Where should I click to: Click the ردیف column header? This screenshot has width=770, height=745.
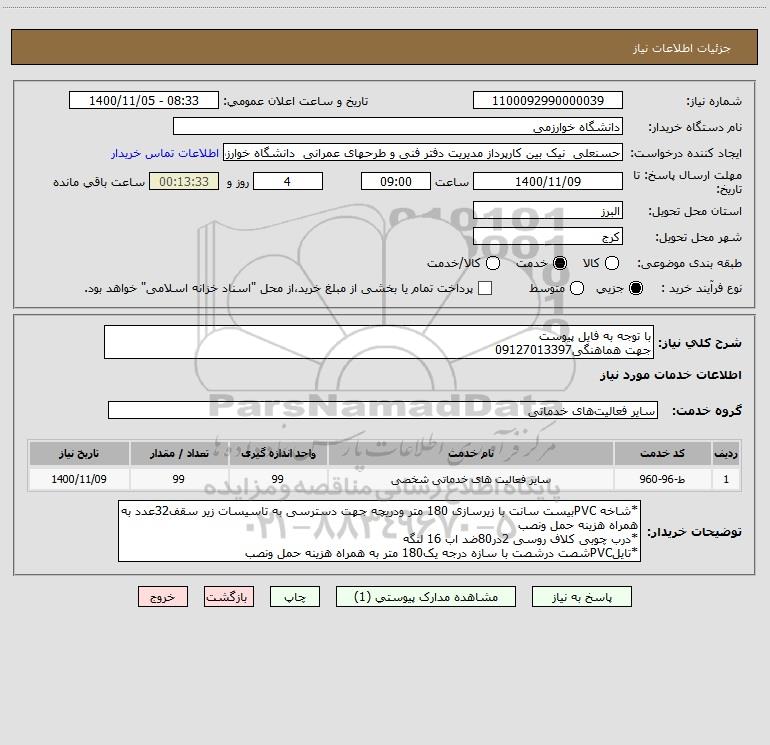726,453
